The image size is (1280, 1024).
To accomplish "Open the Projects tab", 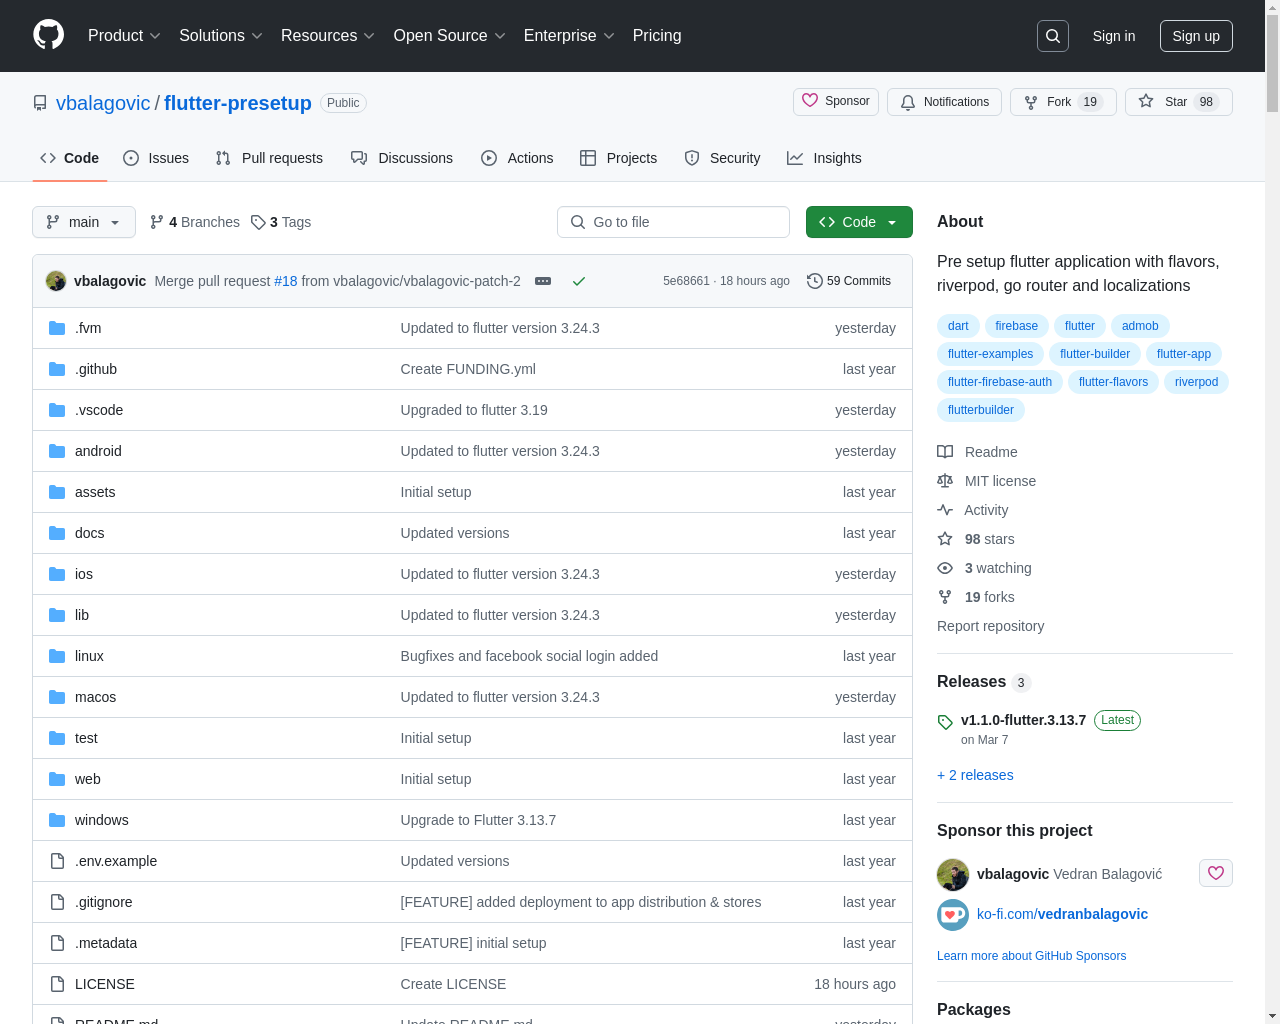I will tap(618, 158).
